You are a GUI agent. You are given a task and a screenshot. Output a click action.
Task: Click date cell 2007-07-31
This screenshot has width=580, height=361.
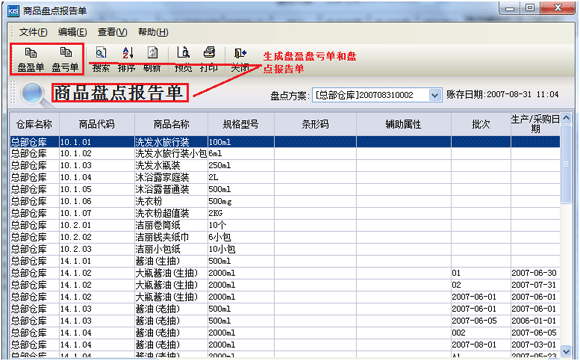click(x=534, y=285)
